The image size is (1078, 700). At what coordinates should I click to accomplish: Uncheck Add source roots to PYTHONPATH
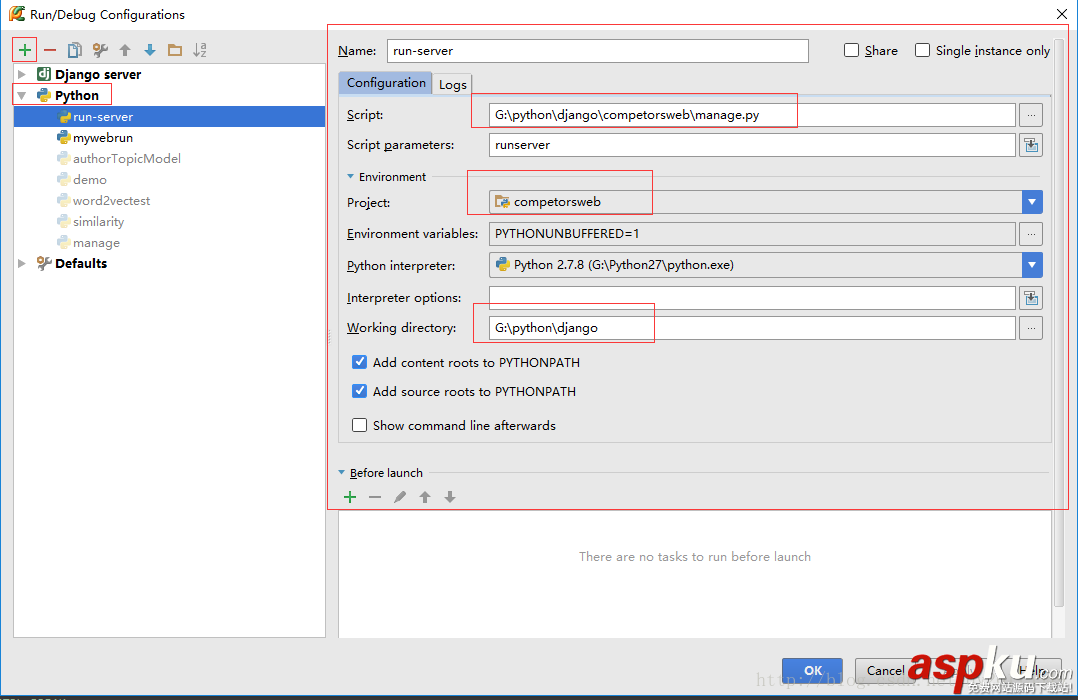click(x=360, y=391)
